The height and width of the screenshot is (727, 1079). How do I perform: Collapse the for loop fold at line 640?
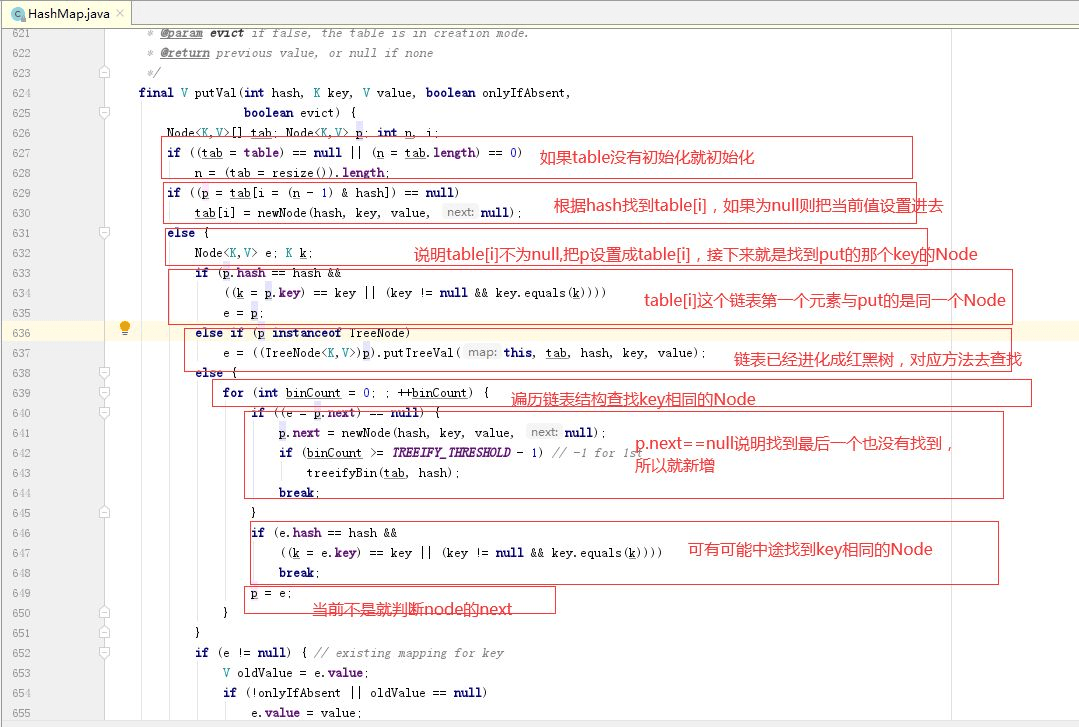(104, 413)
